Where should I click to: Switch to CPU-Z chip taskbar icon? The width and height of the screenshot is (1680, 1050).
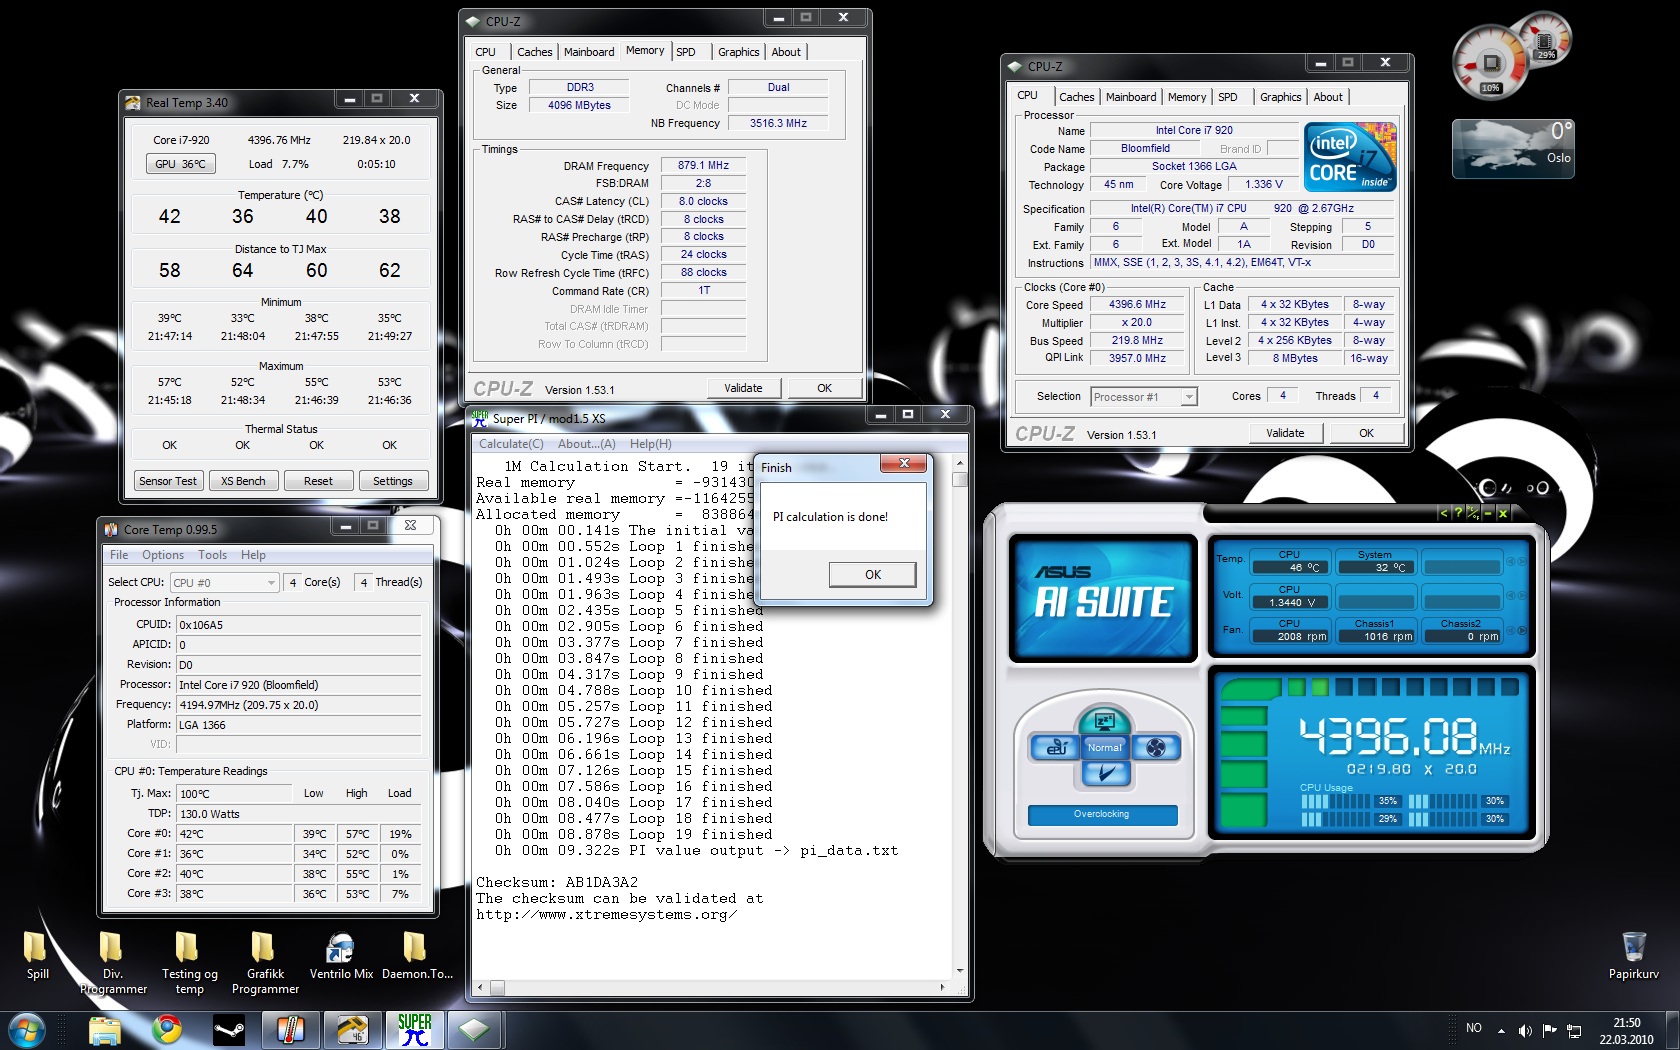coord(475,1030)
